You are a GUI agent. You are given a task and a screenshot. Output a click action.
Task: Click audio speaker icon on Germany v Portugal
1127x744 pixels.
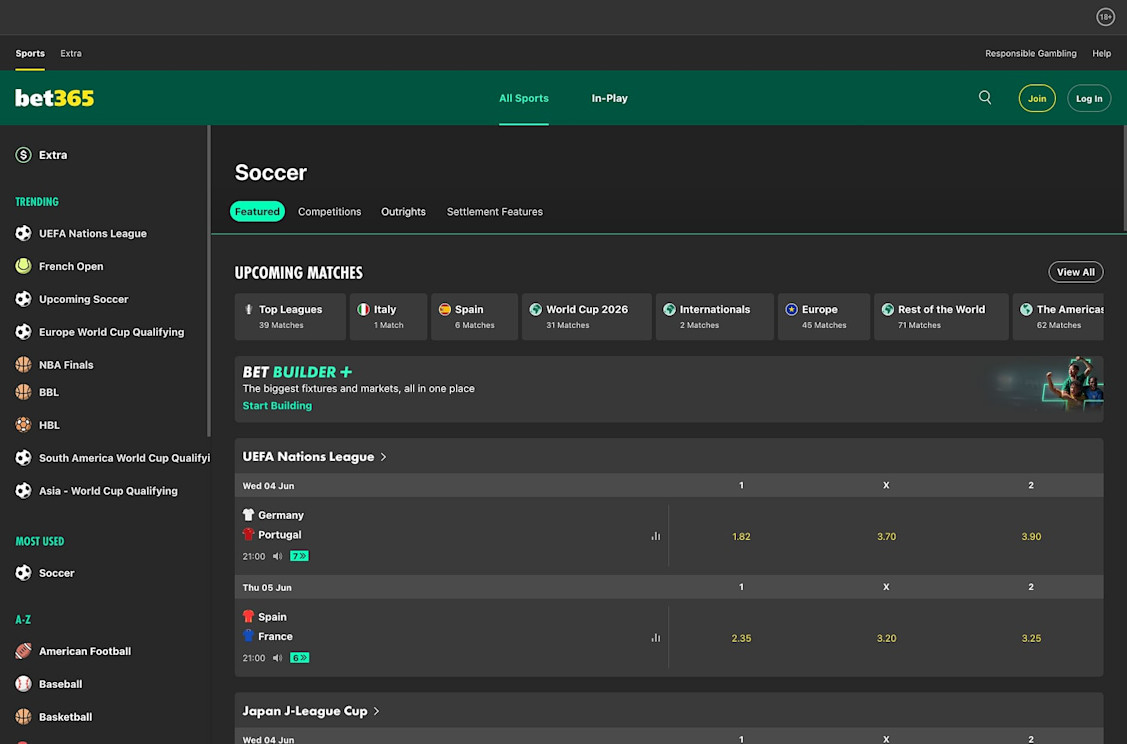coord(277,556)
